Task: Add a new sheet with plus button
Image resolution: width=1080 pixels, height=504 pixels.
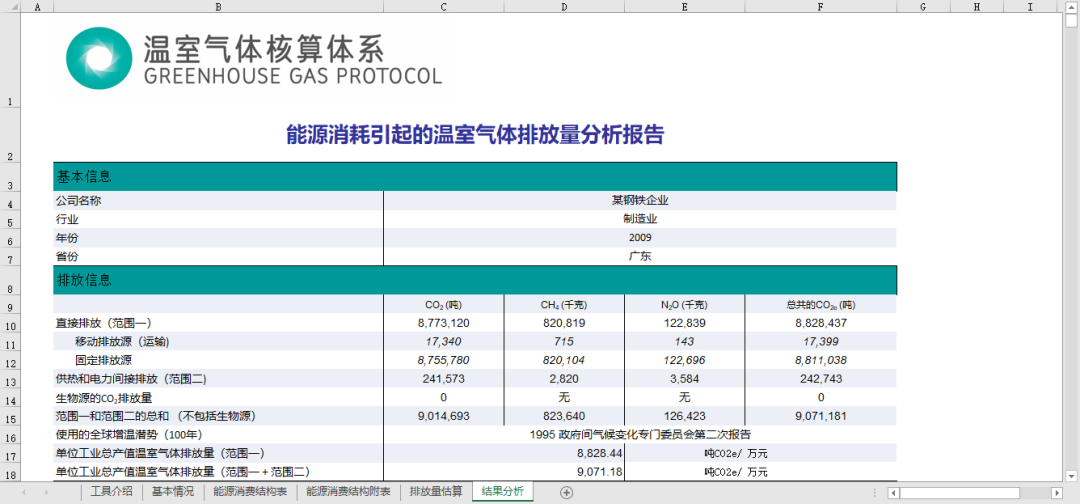Action: tap(566, 492)
